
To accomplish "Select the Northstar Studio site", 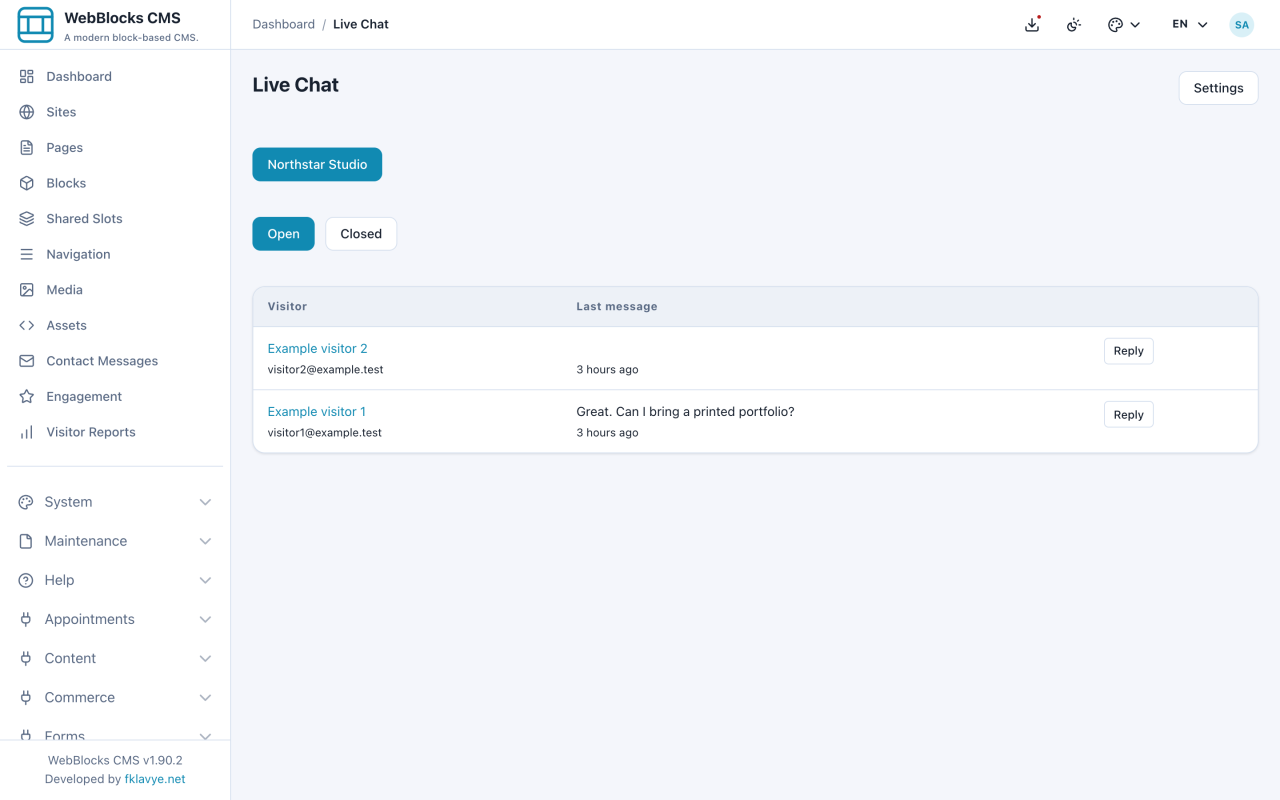I will [x=317, y=165].
